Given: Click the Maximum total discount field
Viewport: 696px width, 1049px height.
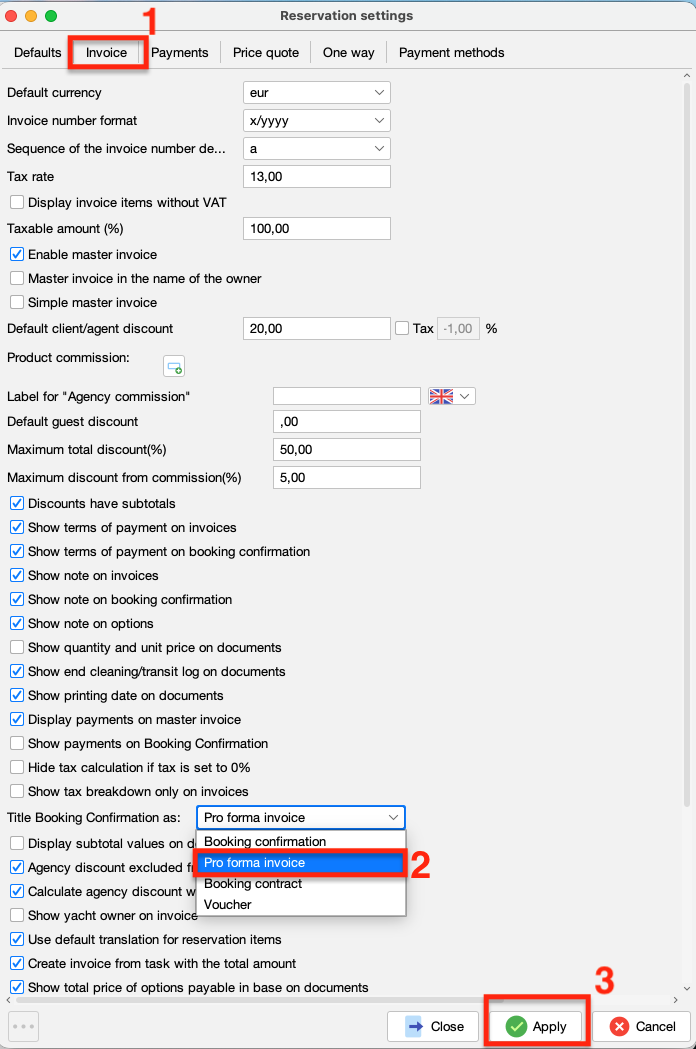Looking at the screenshot, I should point(347,450).
